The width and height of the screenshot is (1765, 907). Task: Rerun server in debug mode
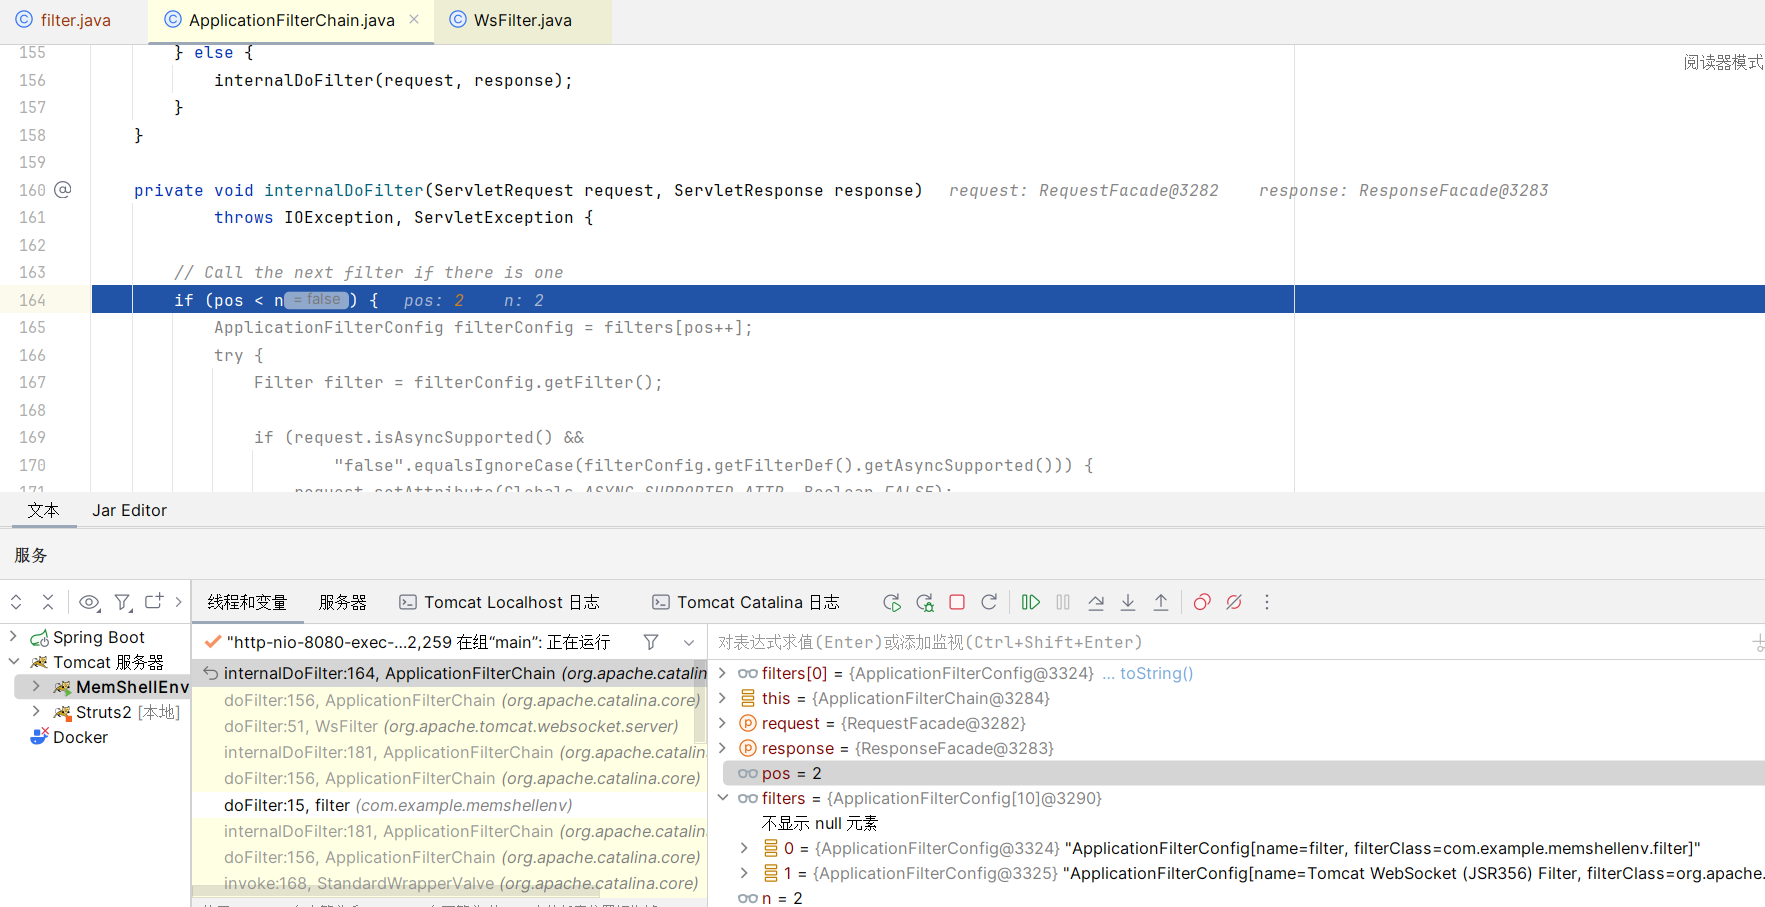pyautogui.click(x=925, y=602)
